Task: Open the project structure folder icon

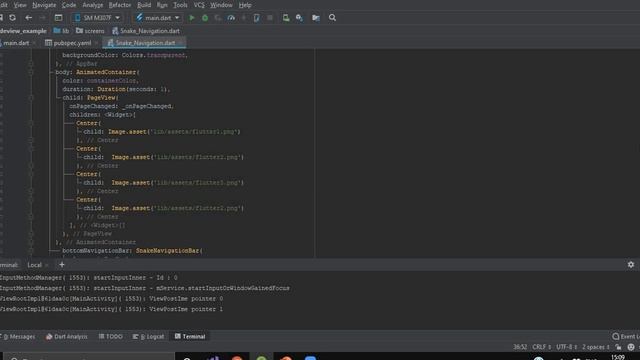Action: click(x=316, y=18)
